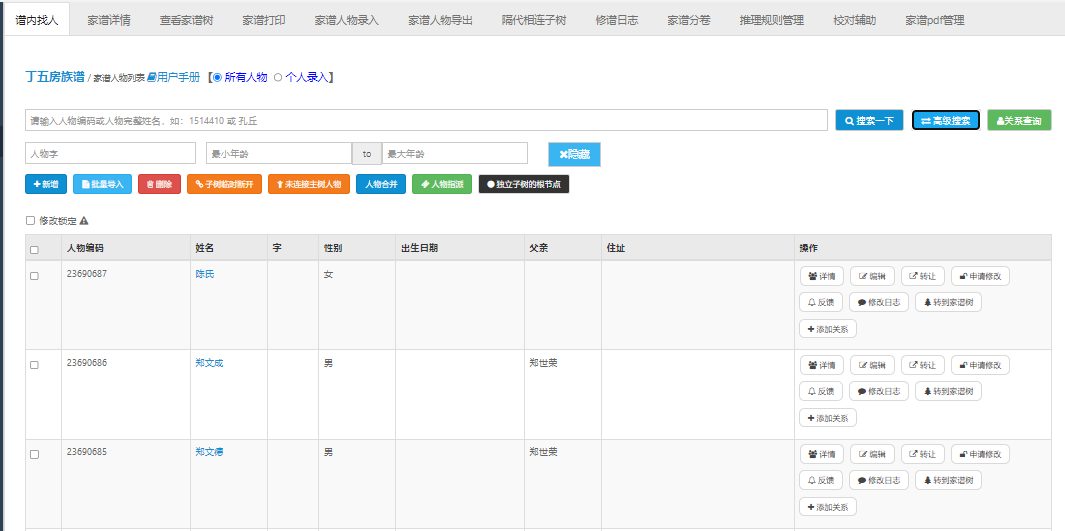This screenshot has width=1065, height=531.
Task: Open 修改日志 for 郑文德
Action: 879,480
